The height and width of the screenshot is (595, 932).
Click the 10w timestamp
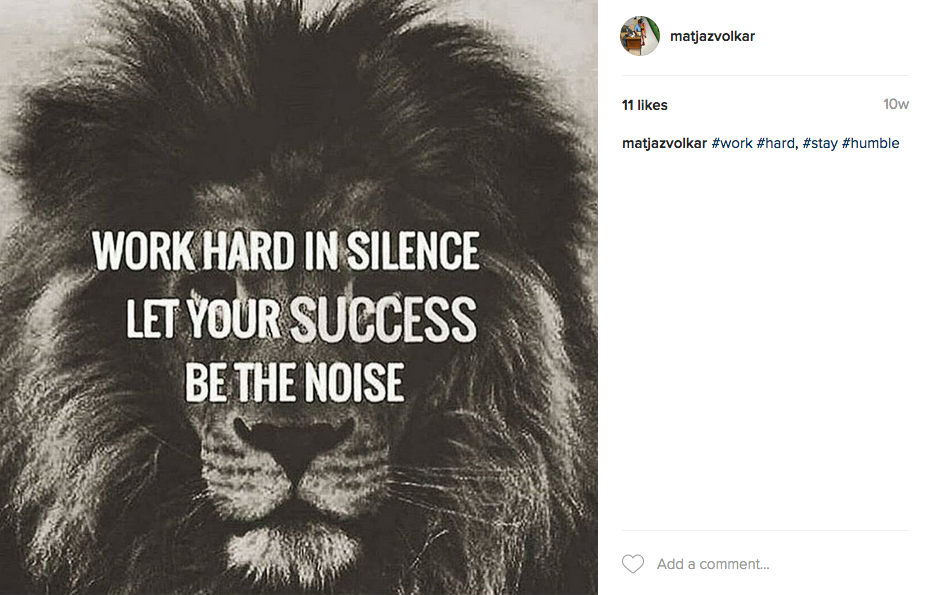[896, 105]
